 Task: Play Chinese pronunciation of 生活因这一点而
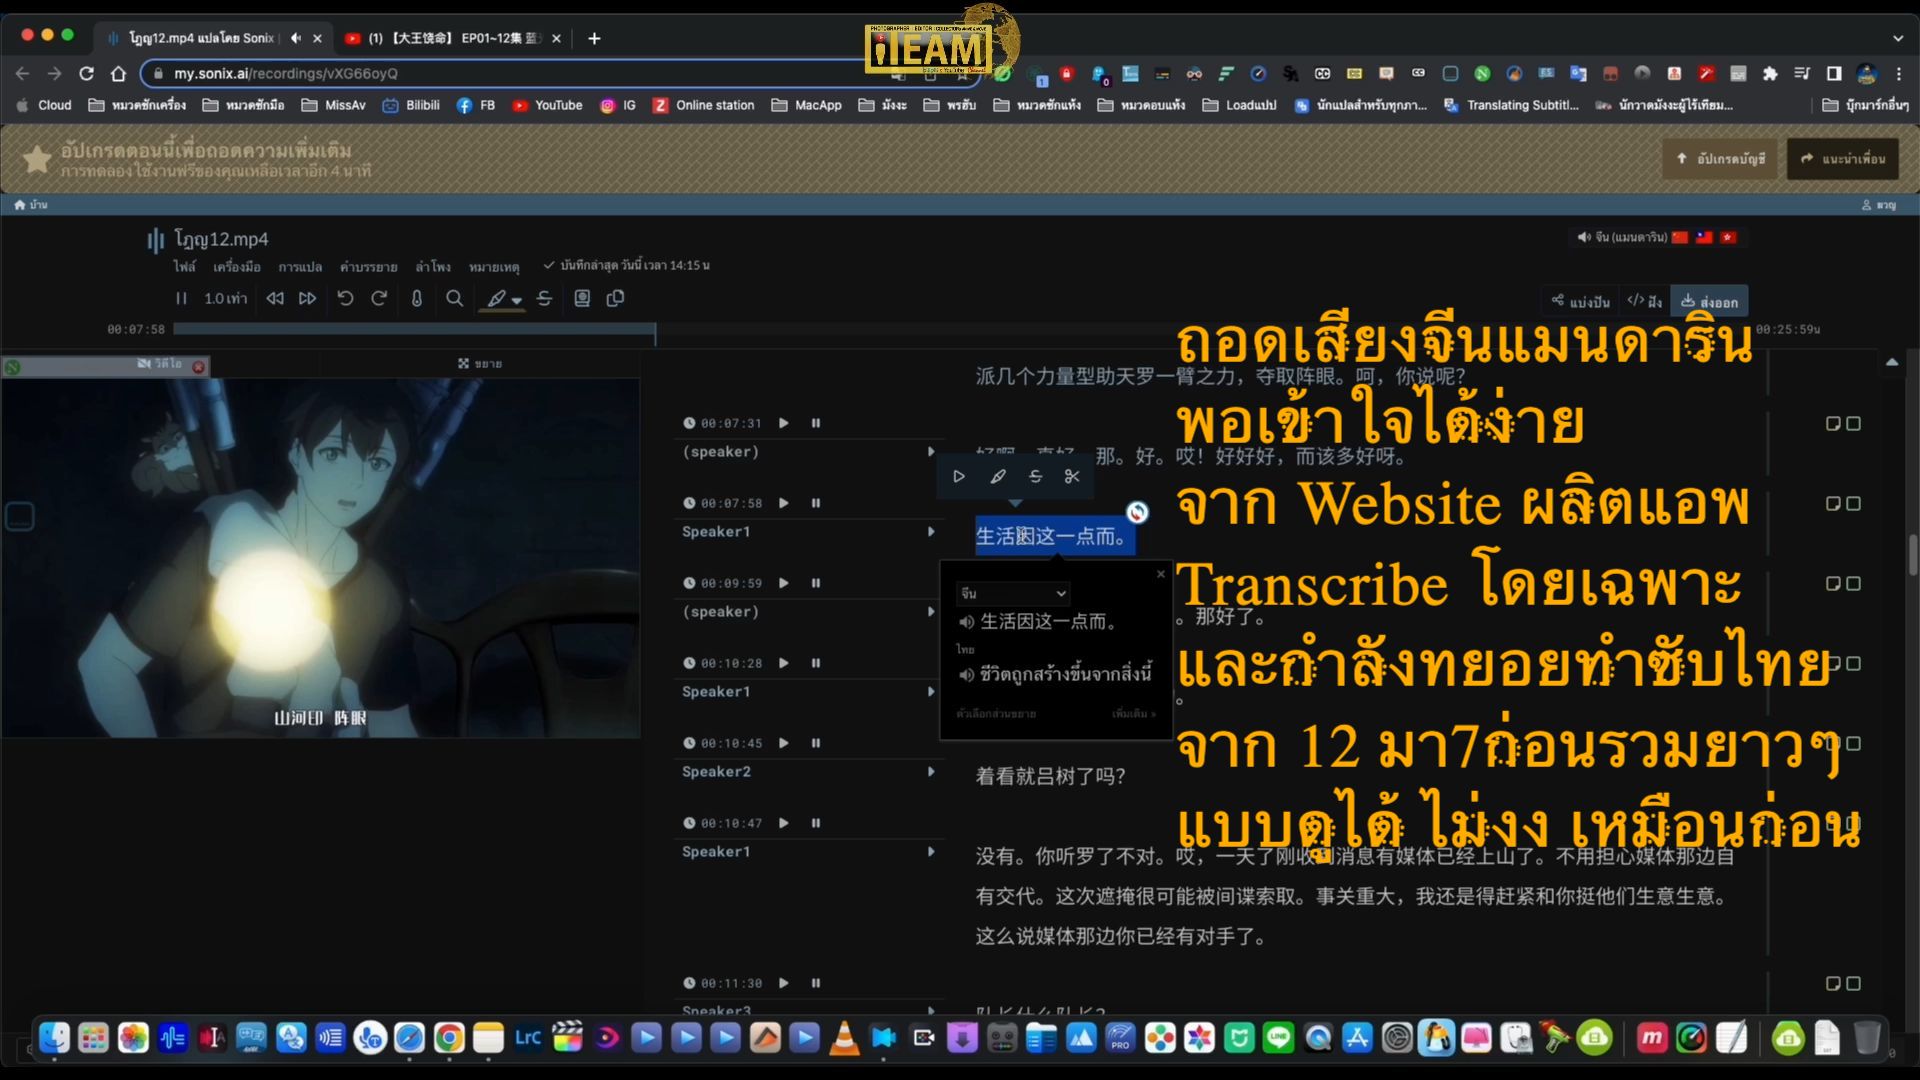966,622
